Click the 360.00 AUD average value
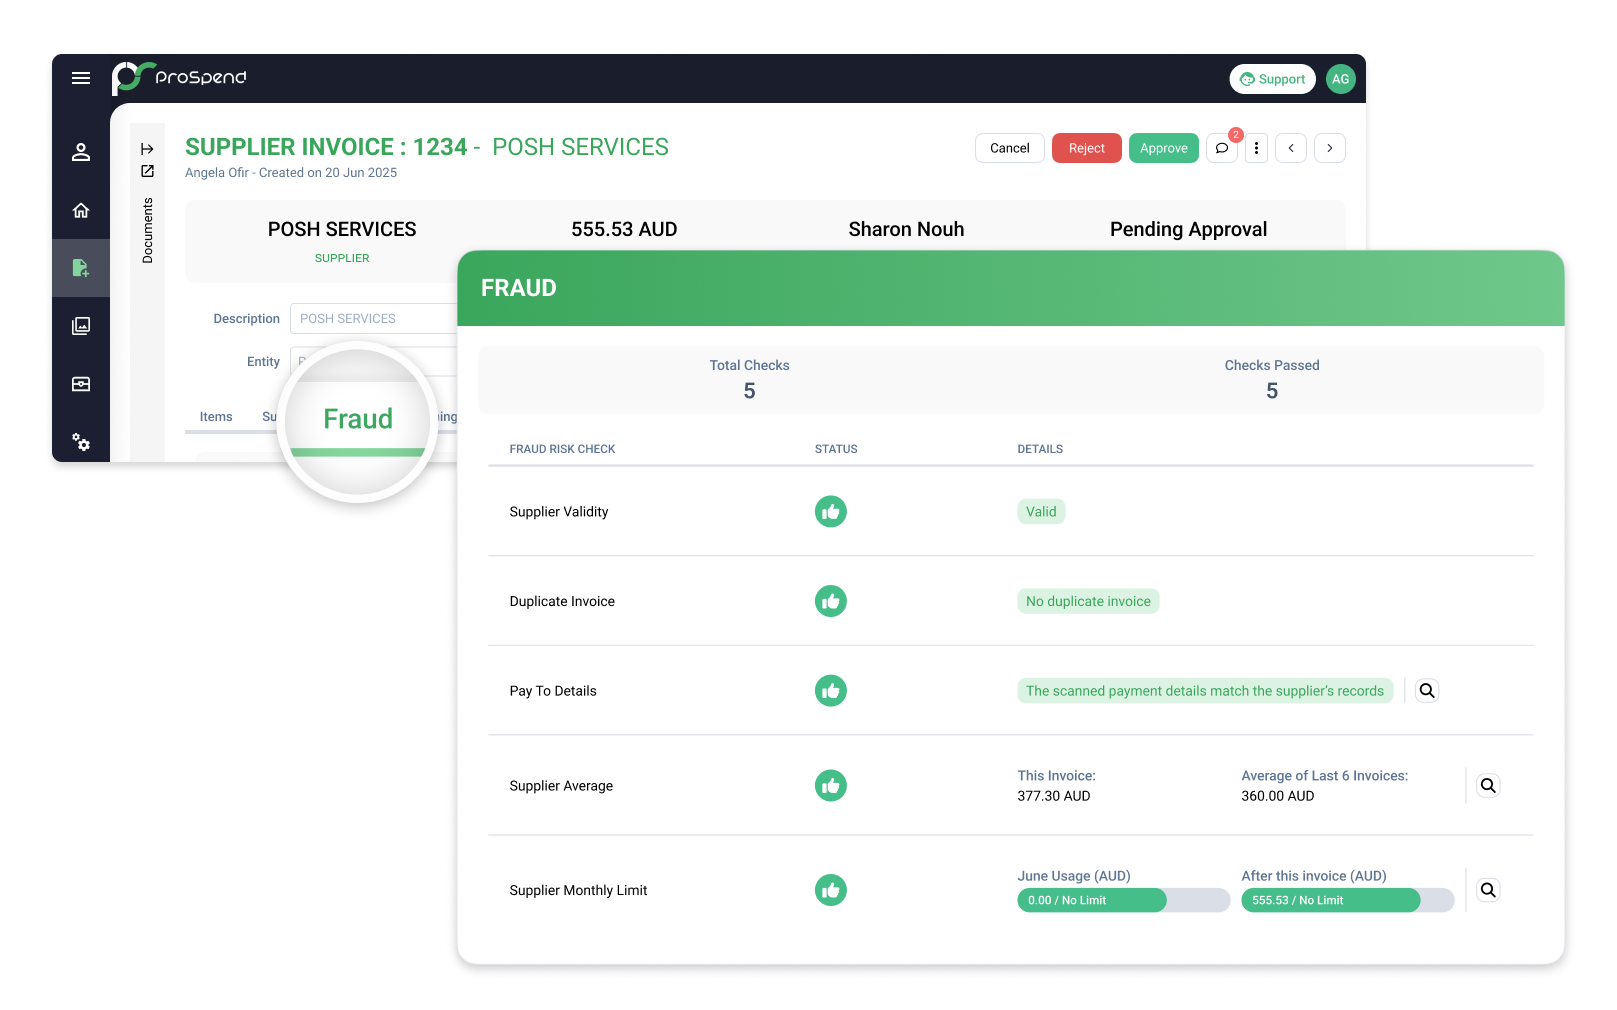 (x=1278, y=796)
